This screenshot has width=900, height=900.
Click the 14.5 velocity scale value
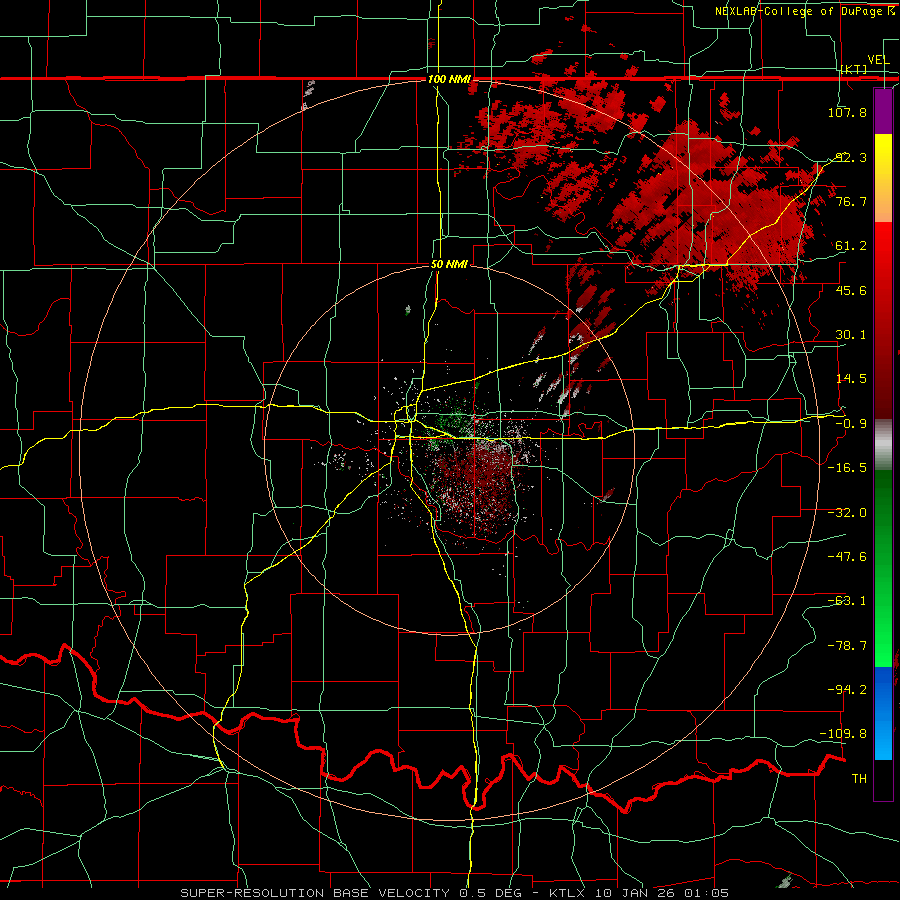850,379
